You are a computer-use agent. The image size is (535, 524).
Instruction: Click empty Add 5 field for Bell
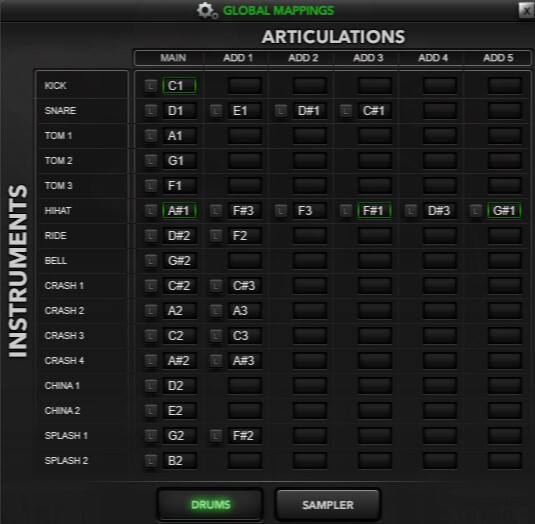[x=504, y=261]
